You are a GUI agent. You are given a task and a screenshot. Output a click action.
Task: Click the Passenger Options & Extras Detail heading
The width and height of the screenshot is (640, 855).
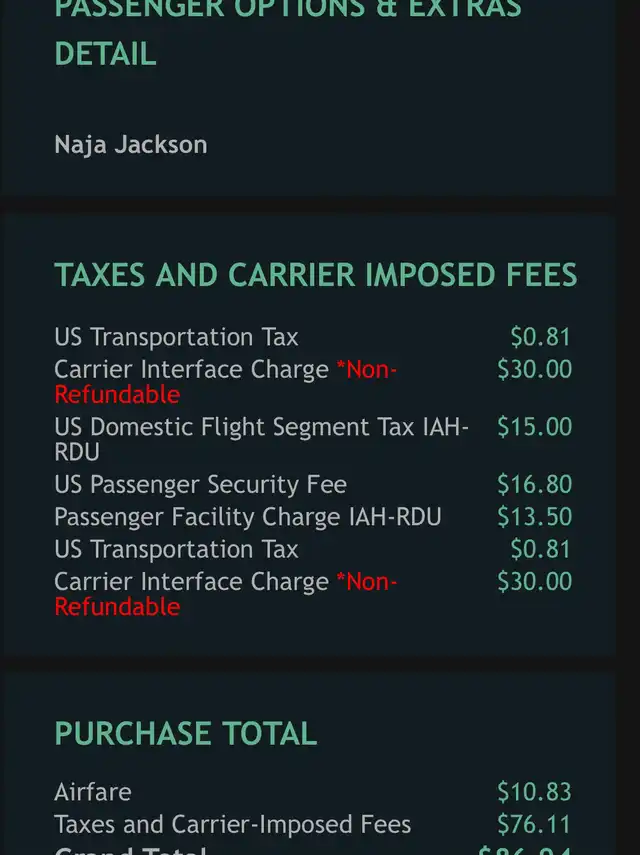click(287, 30)
